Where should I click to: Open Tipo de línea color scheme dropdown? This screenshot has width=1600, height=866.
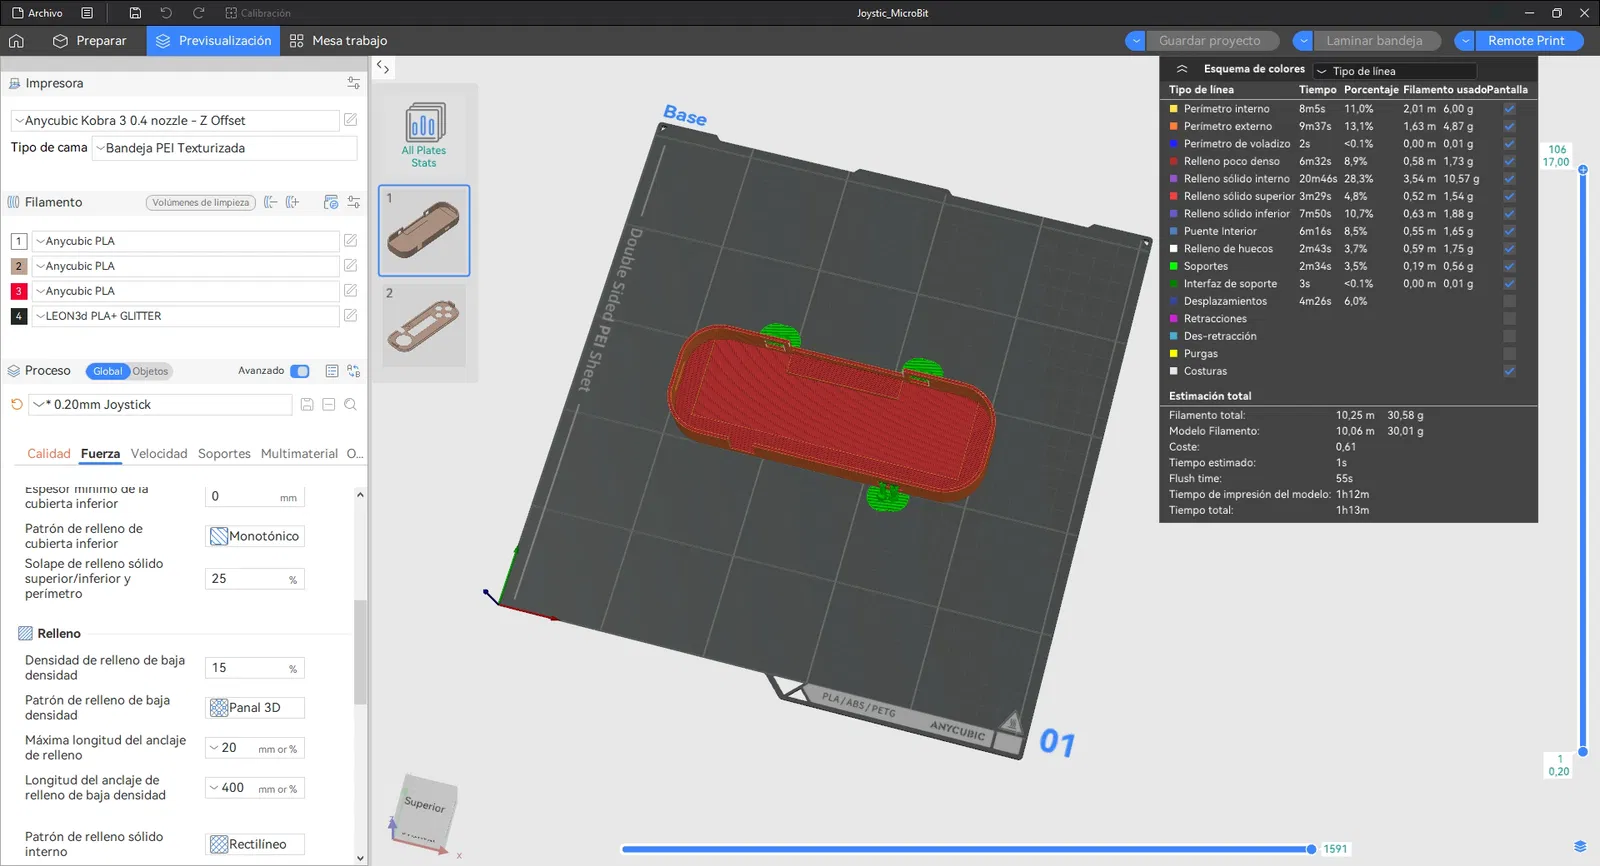coord(1395,71)
